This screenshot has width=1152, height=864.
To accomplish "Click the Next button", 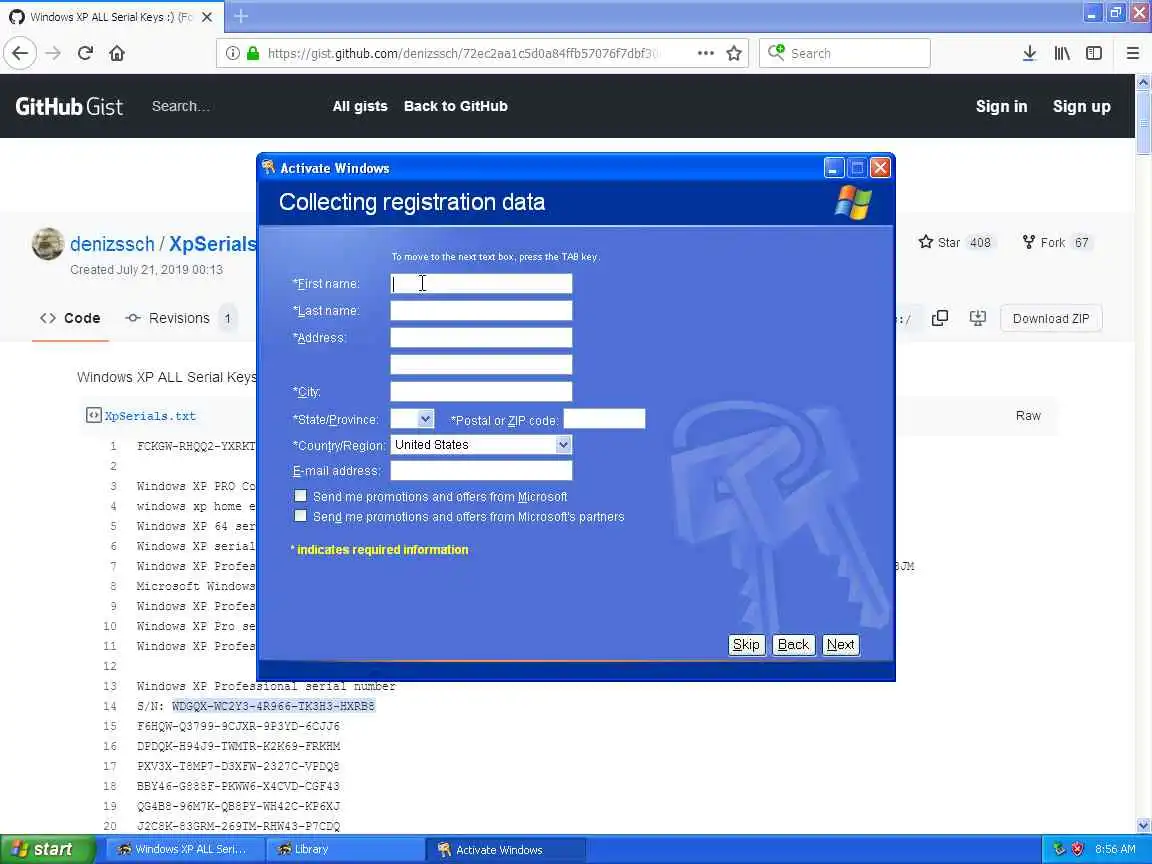I will [x=840, y=644].
